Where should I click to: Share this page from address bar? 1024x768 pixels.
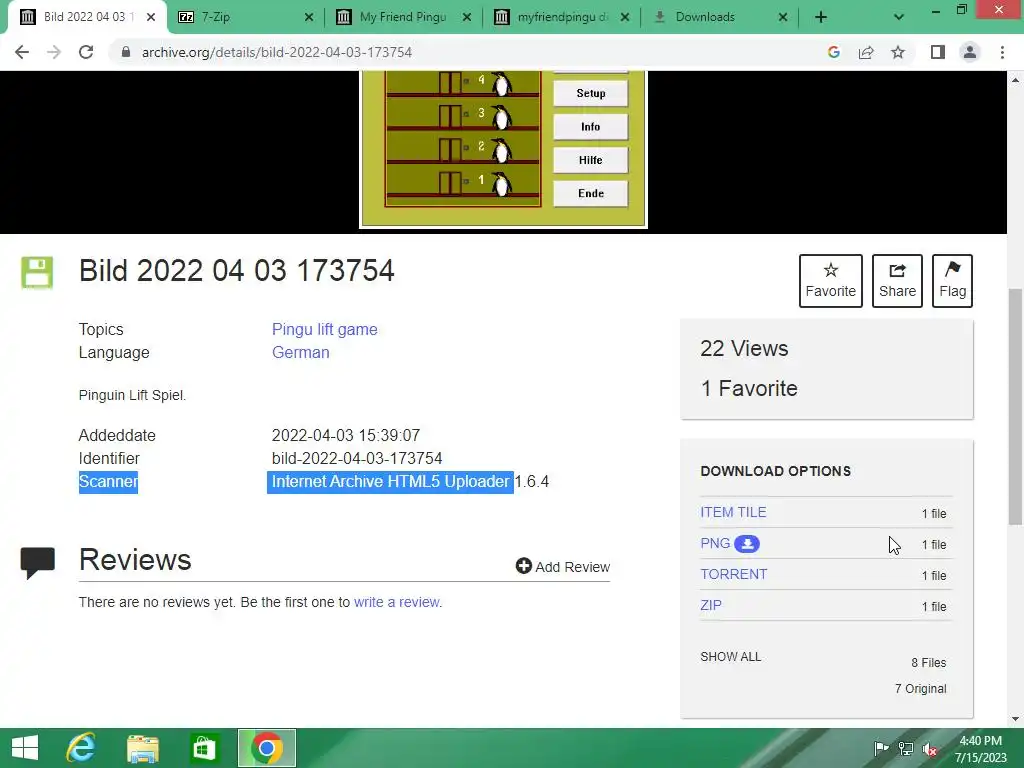[x=866, y=52]
